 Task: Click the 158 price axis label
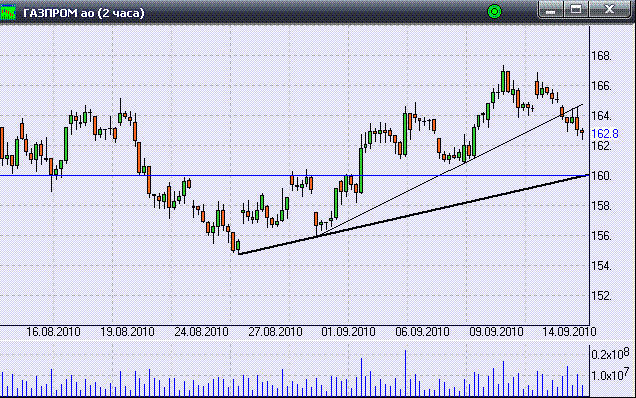coord(601,206)
